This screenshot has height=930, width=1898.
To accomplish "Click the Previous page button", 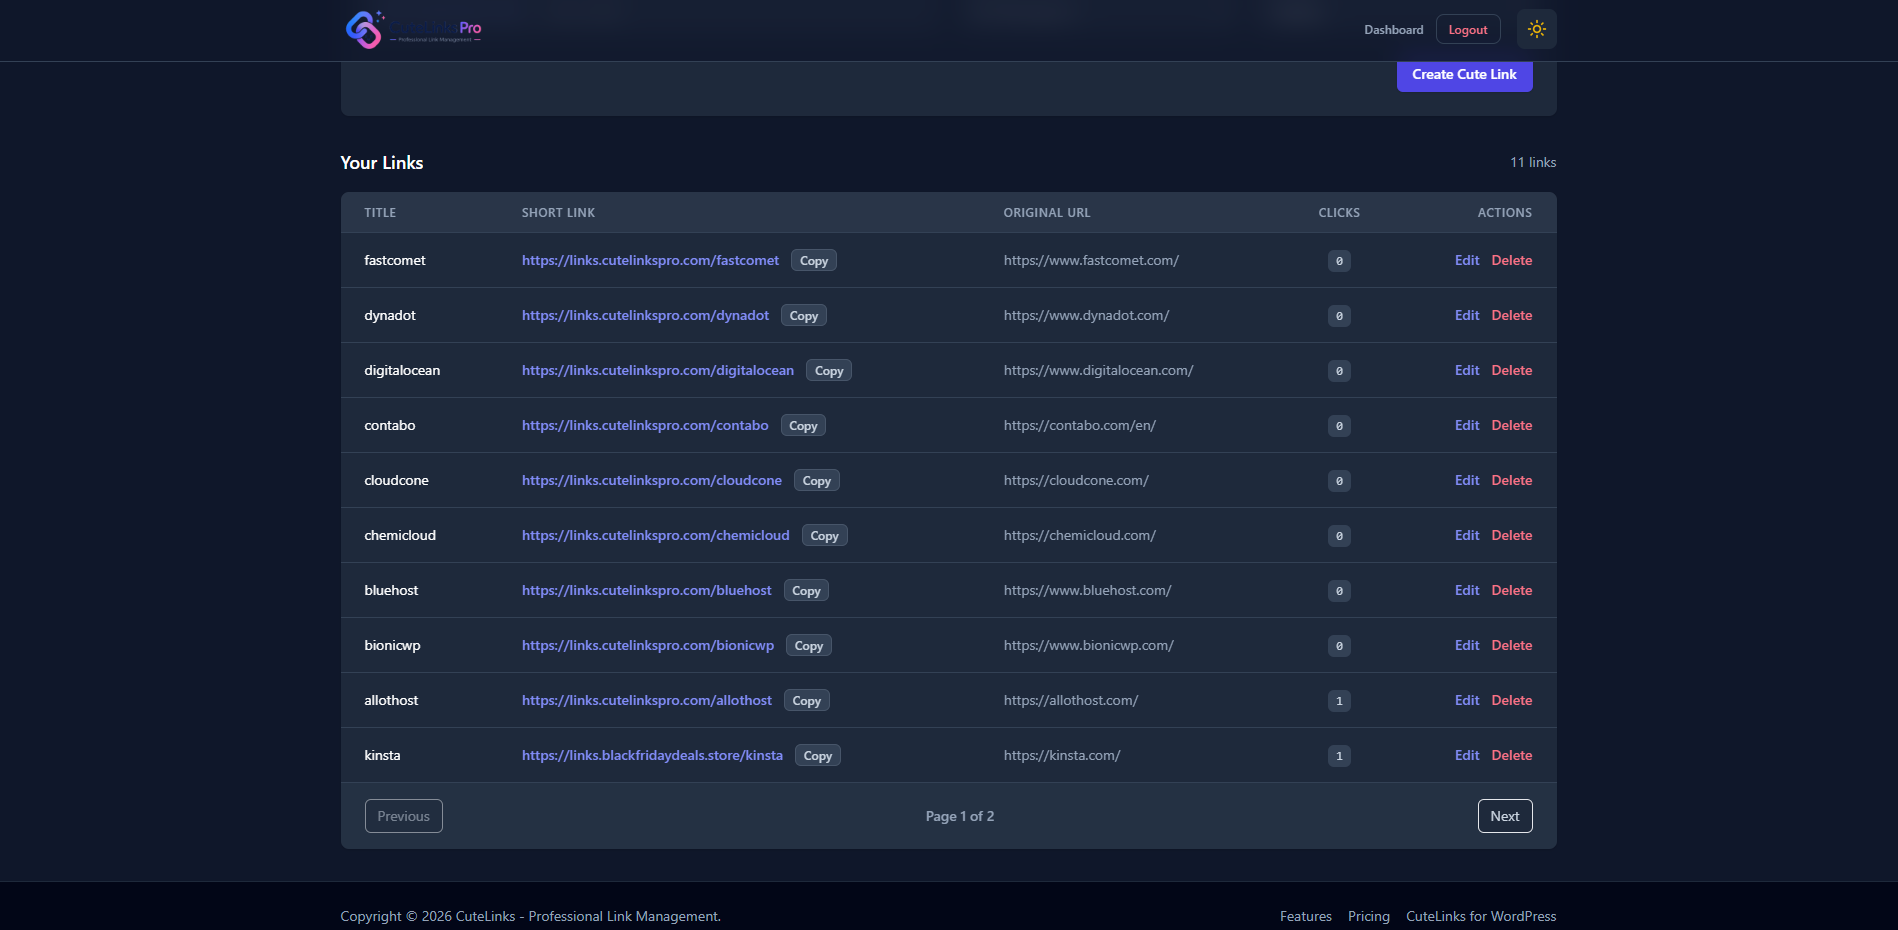I will (x=404, y=816).
